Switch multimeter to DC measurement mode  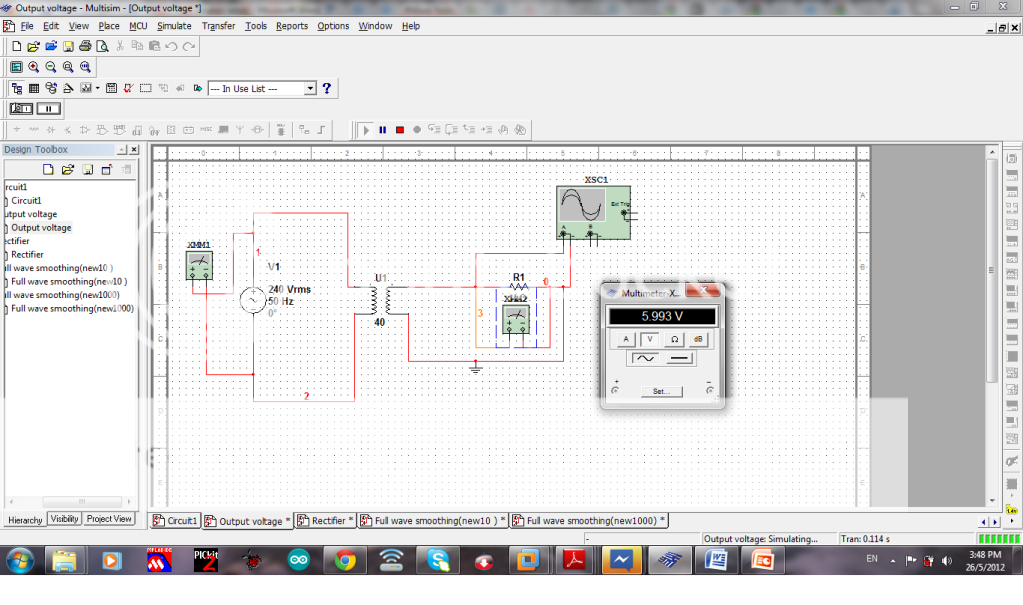point(678,358)
